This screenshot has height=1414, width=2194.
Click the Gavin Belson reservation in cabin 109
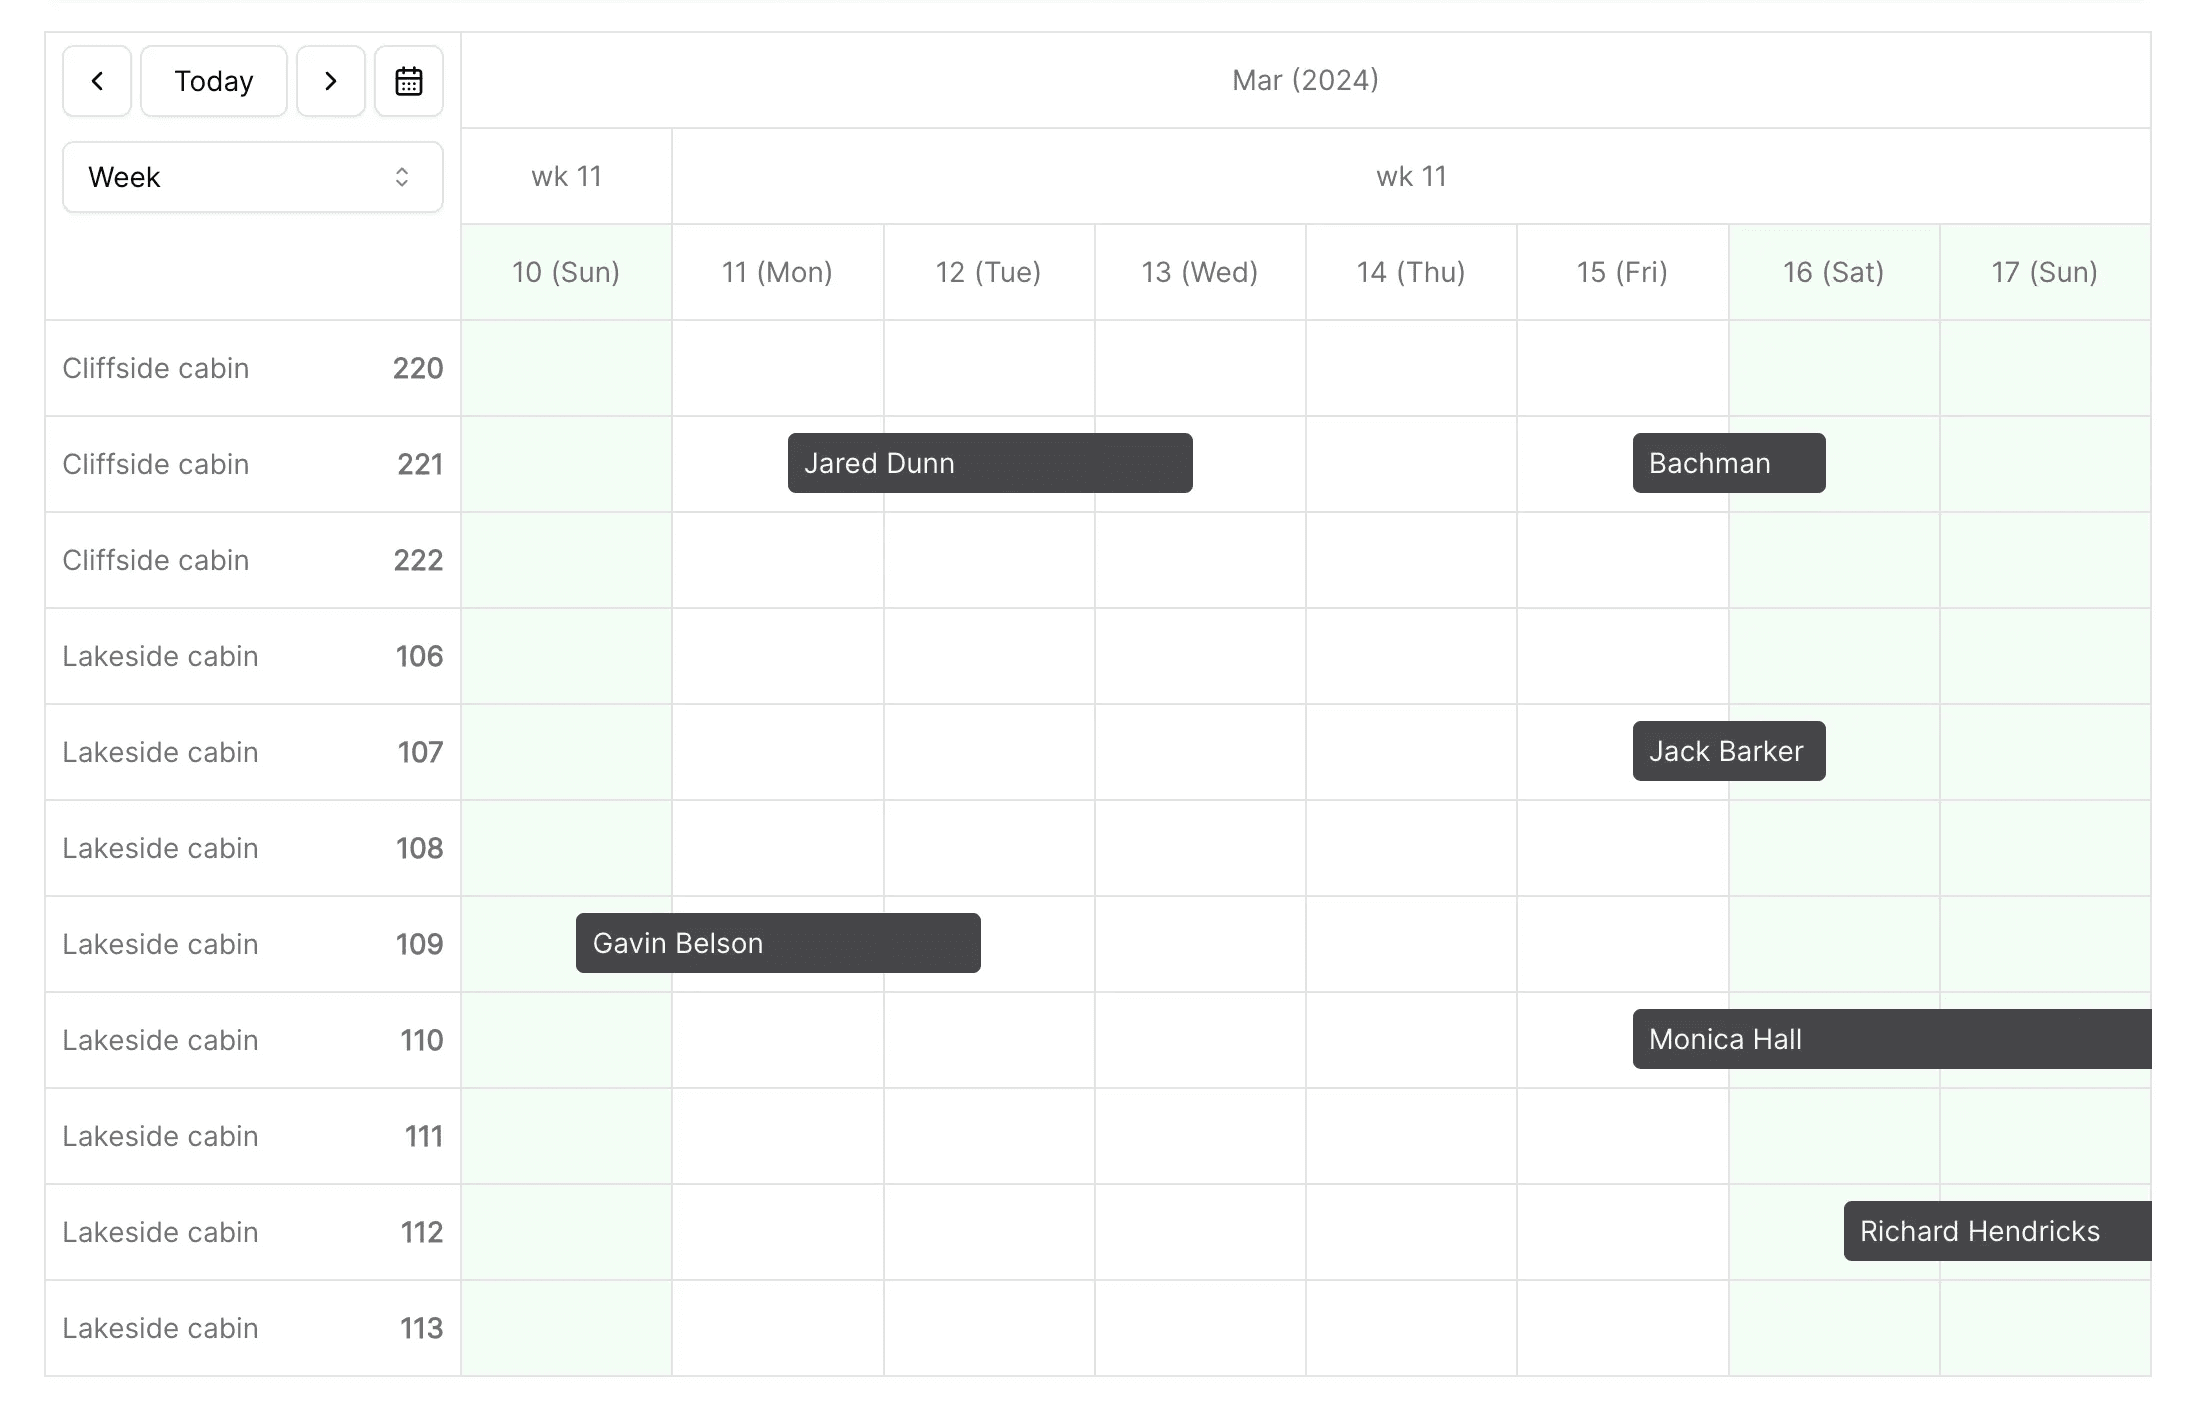click(779, 944)
